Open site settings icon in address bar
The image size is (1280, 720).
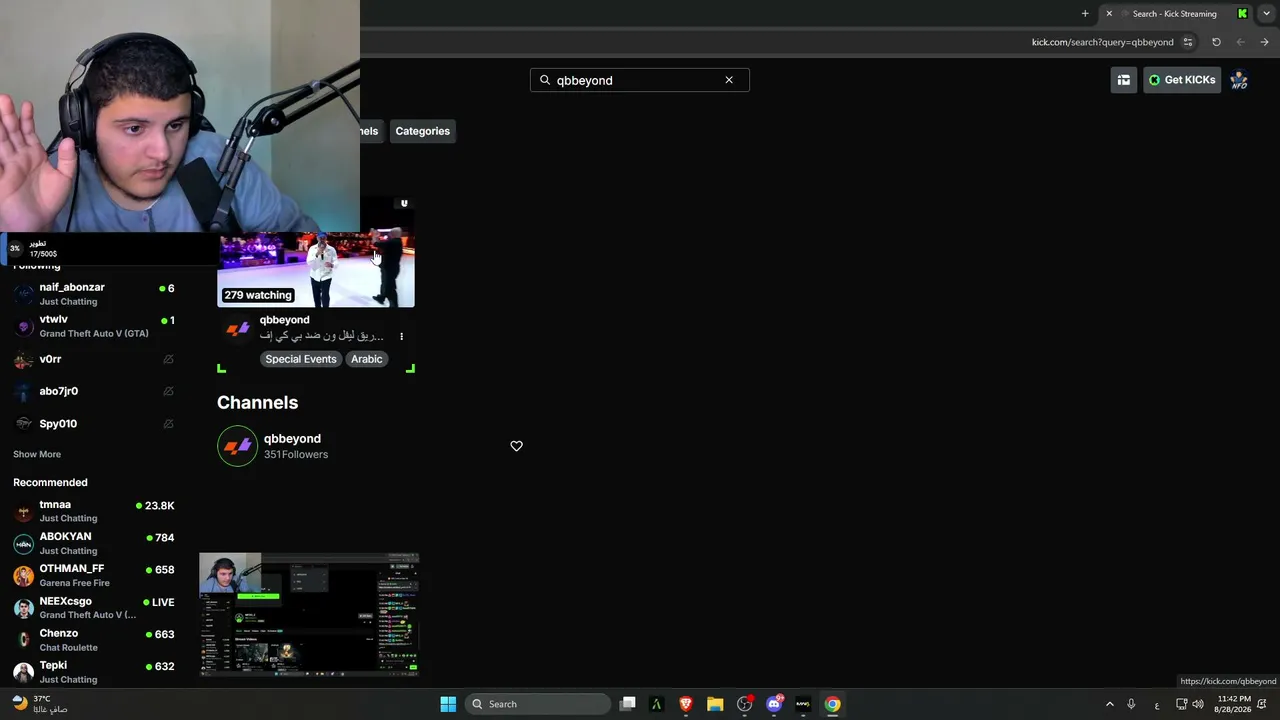coord(1188,42)
